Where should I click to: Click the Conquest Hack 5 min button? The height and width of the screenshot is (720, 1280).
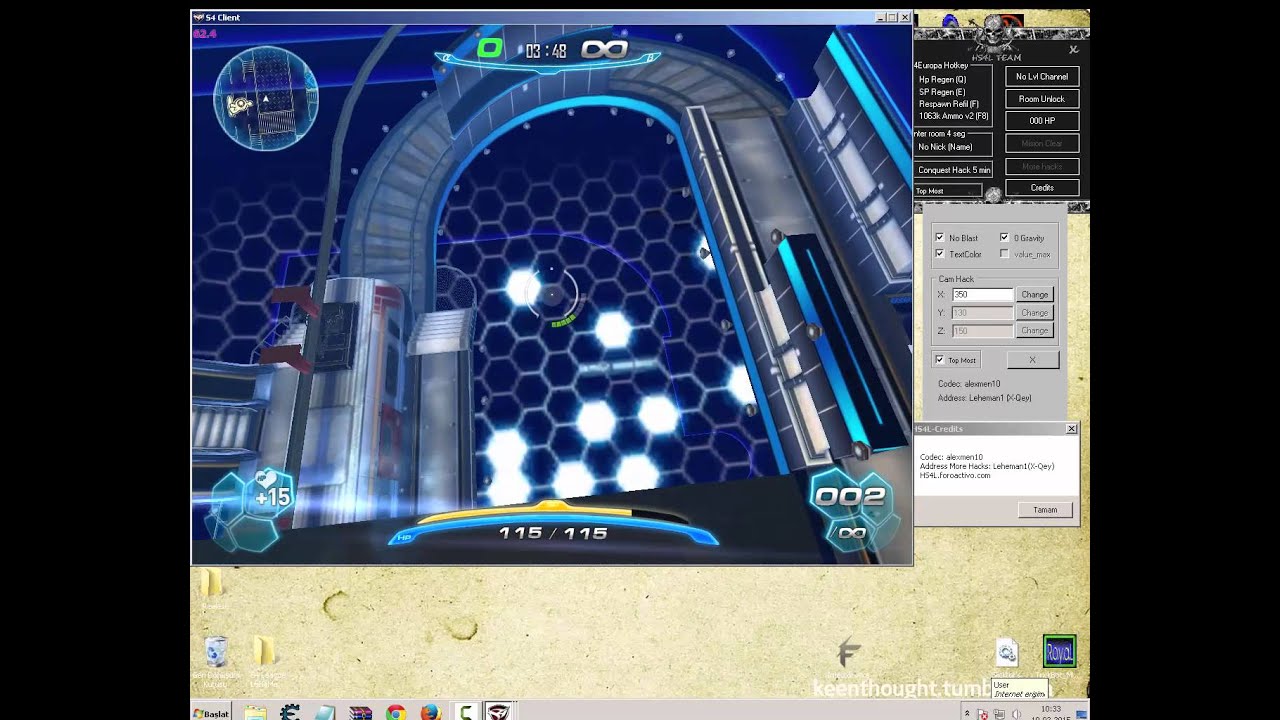[954, 170]
